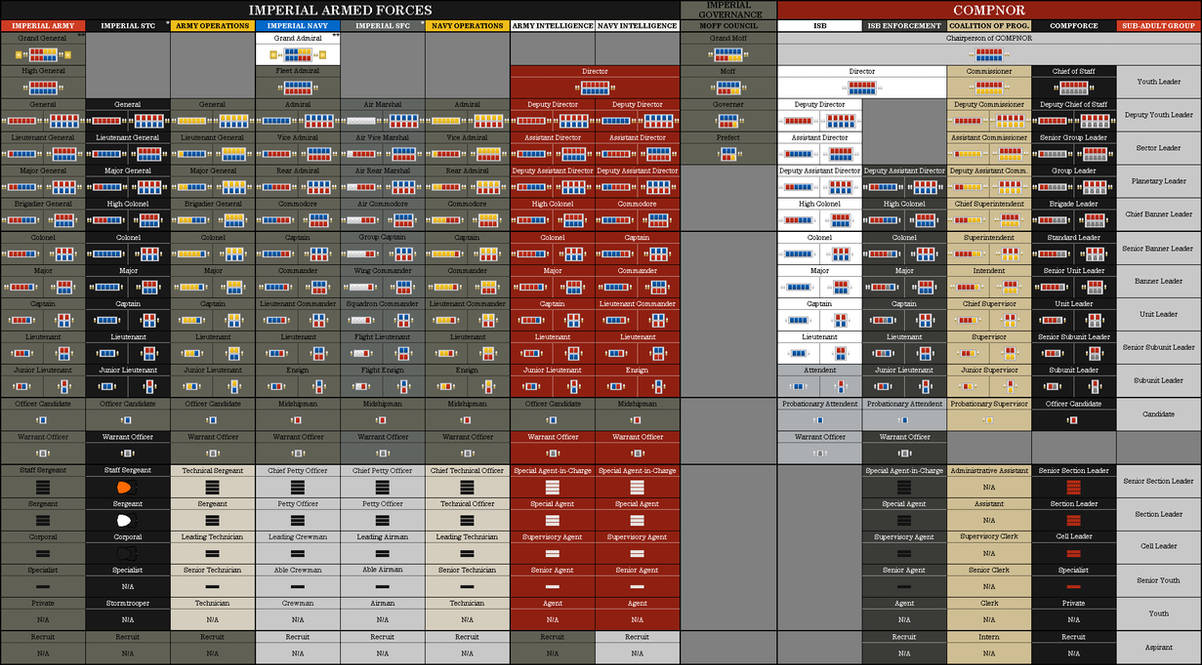Click the Imperial Navy Midshipman insignia
The width and height of the screenshot is (1202, 665).
[x=297, y=420]
